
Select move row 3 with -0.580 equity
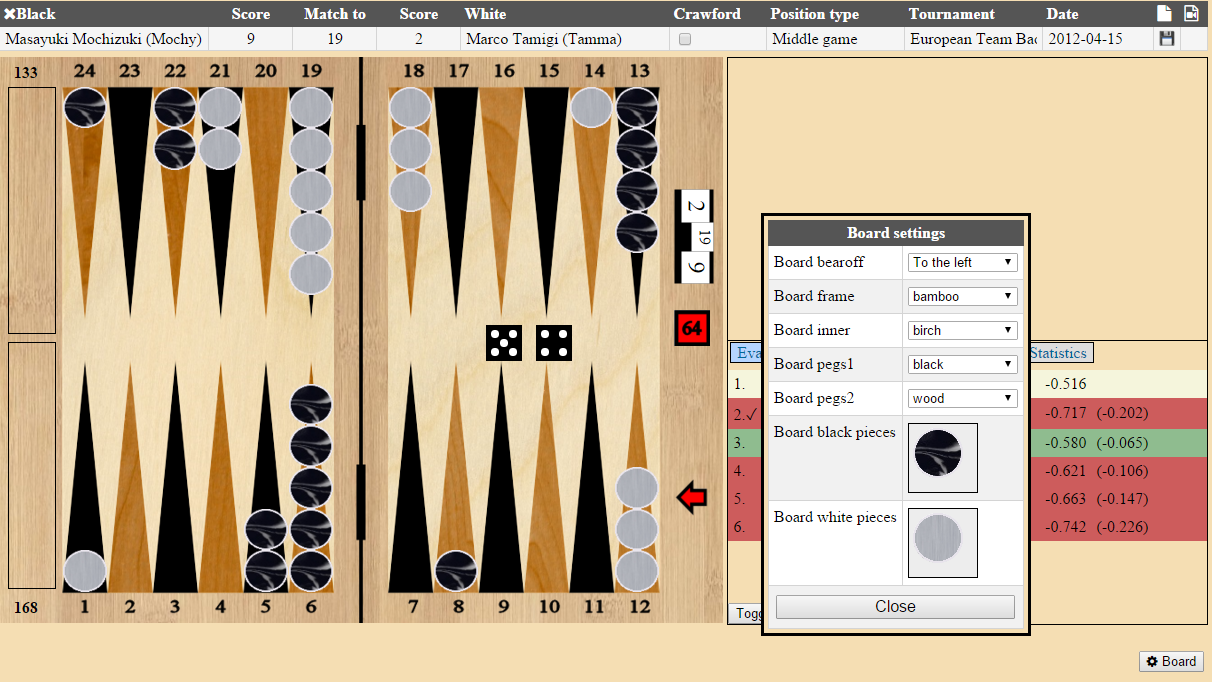click(x=1120, y=442)
